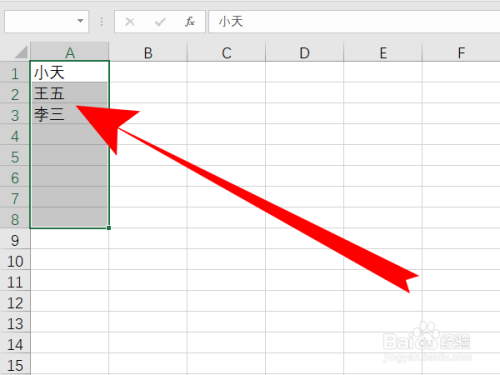
Task: Select the row 1 header
Action: (x=15, y=72)
